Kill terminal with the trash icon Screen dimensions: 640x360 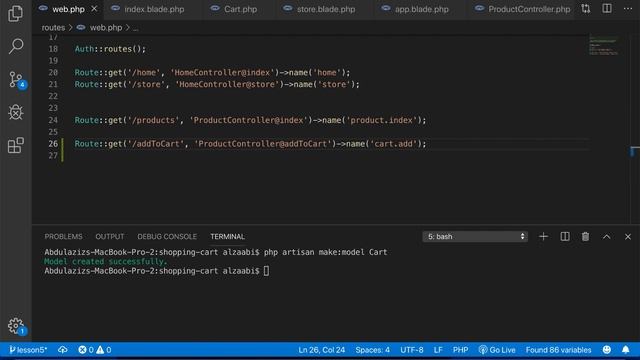(x=585, y=237)
